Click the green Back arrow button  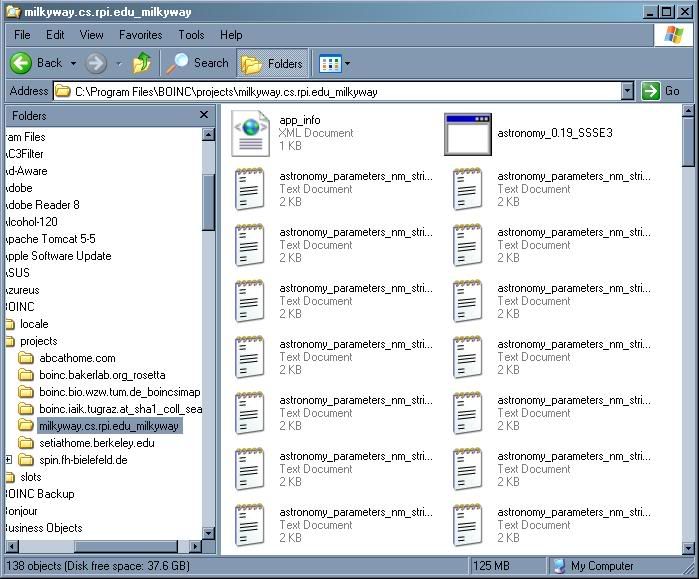(21, 63)
